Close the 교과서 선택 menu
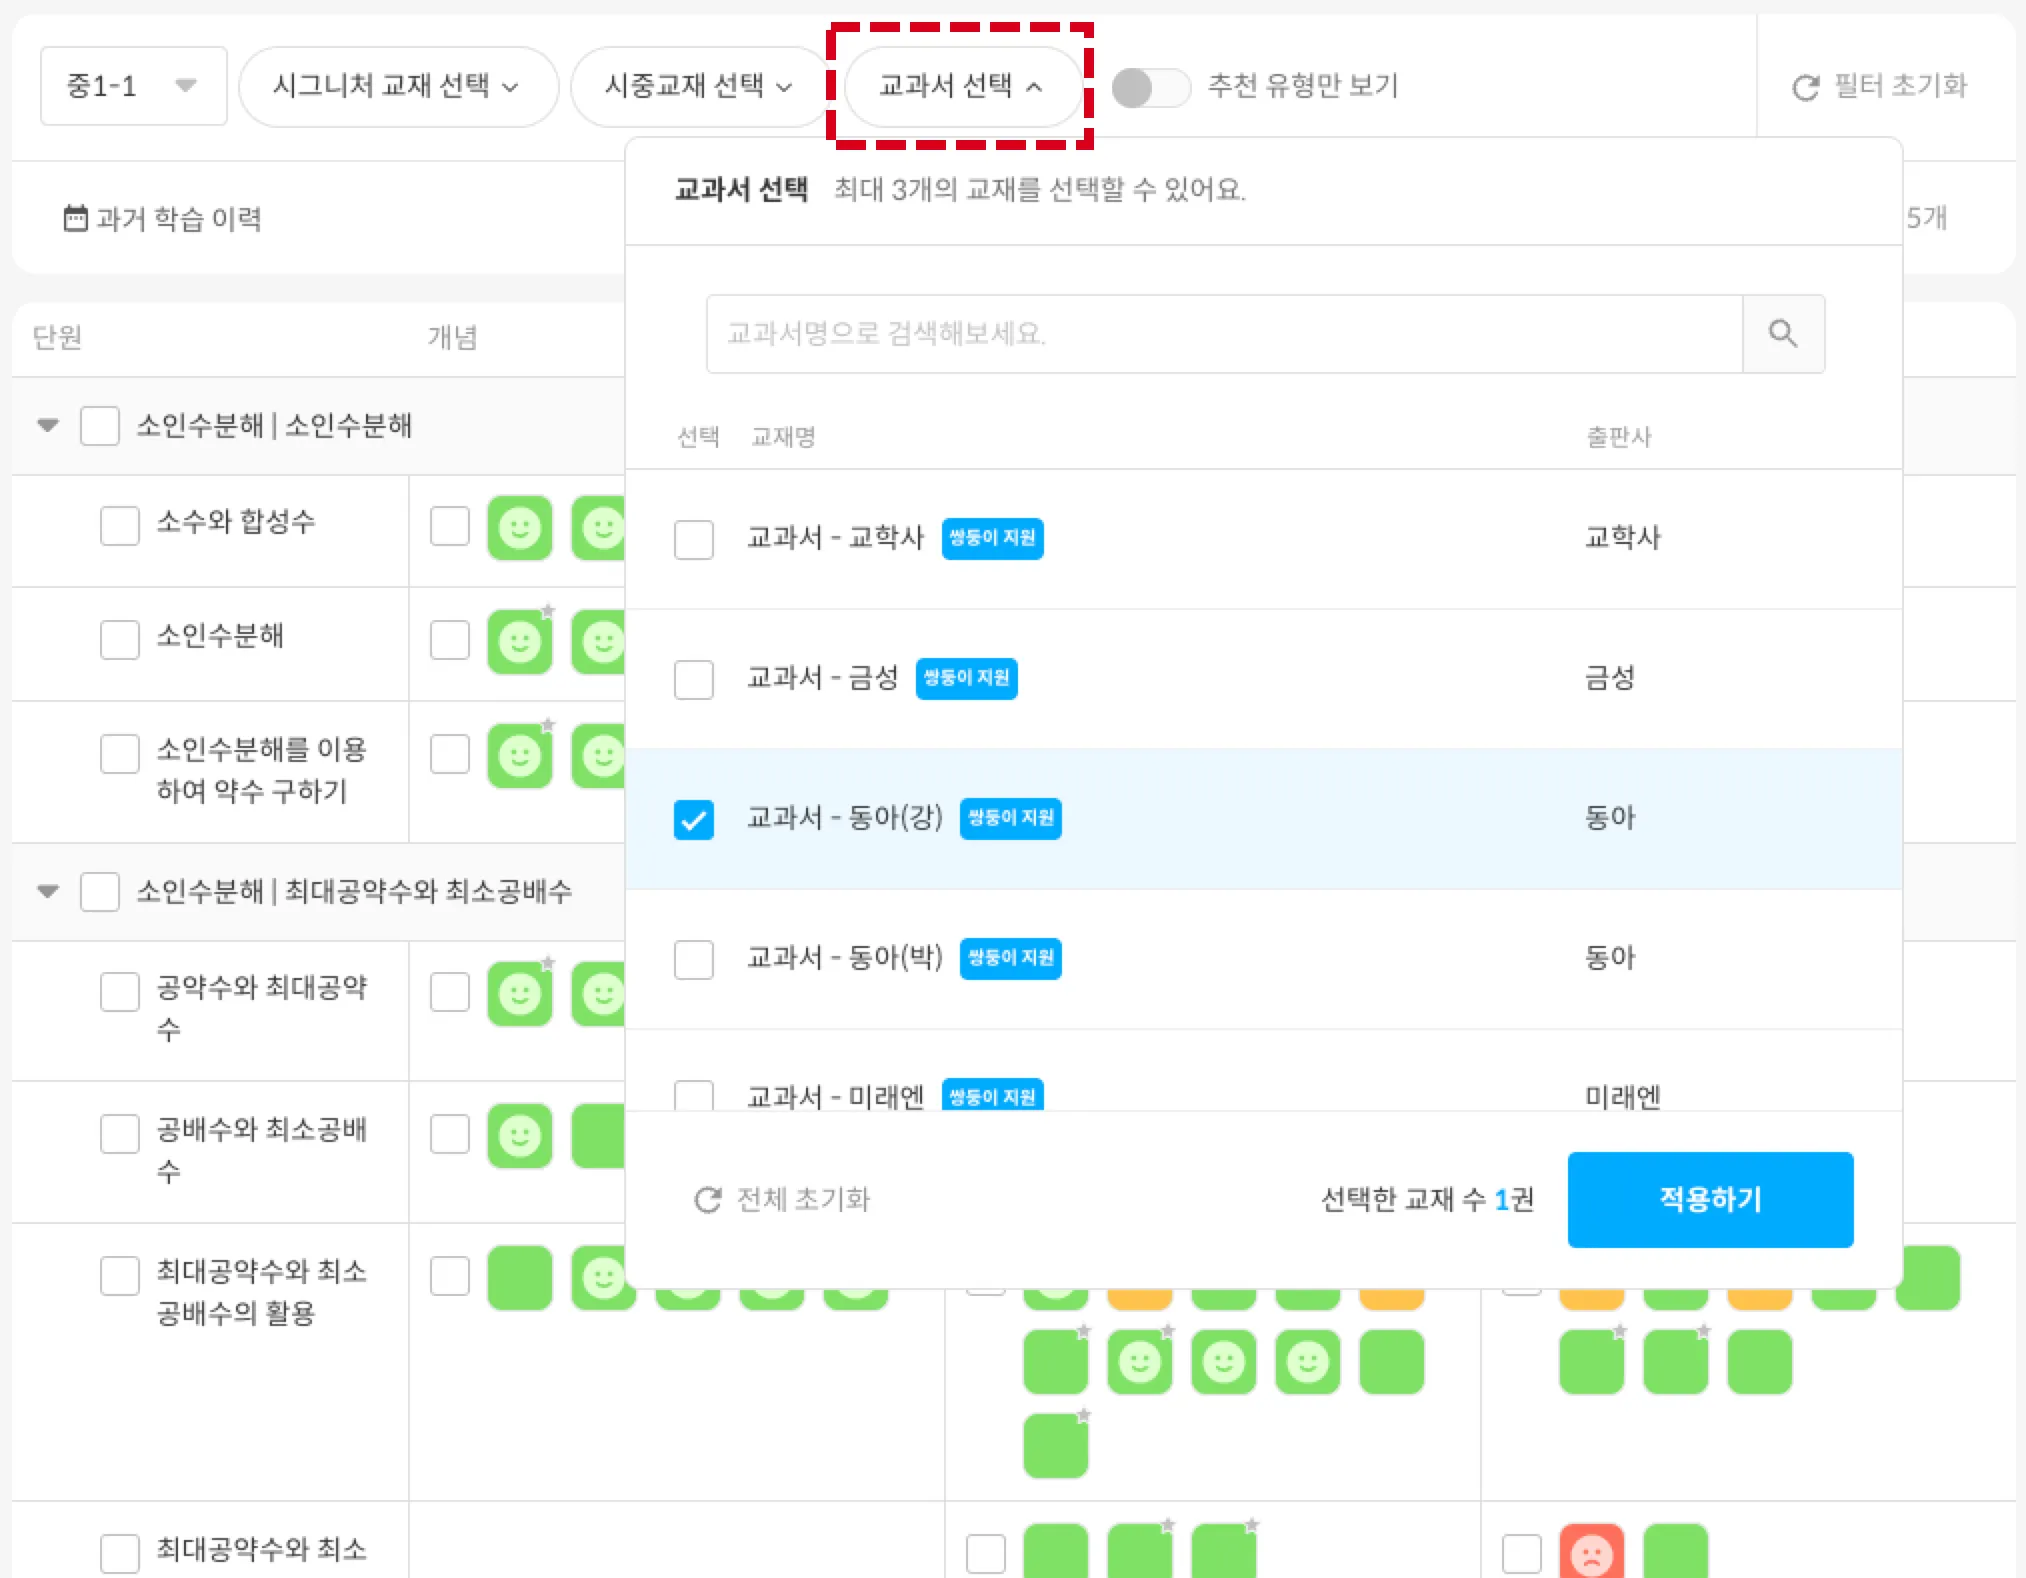 click(960, 86)
